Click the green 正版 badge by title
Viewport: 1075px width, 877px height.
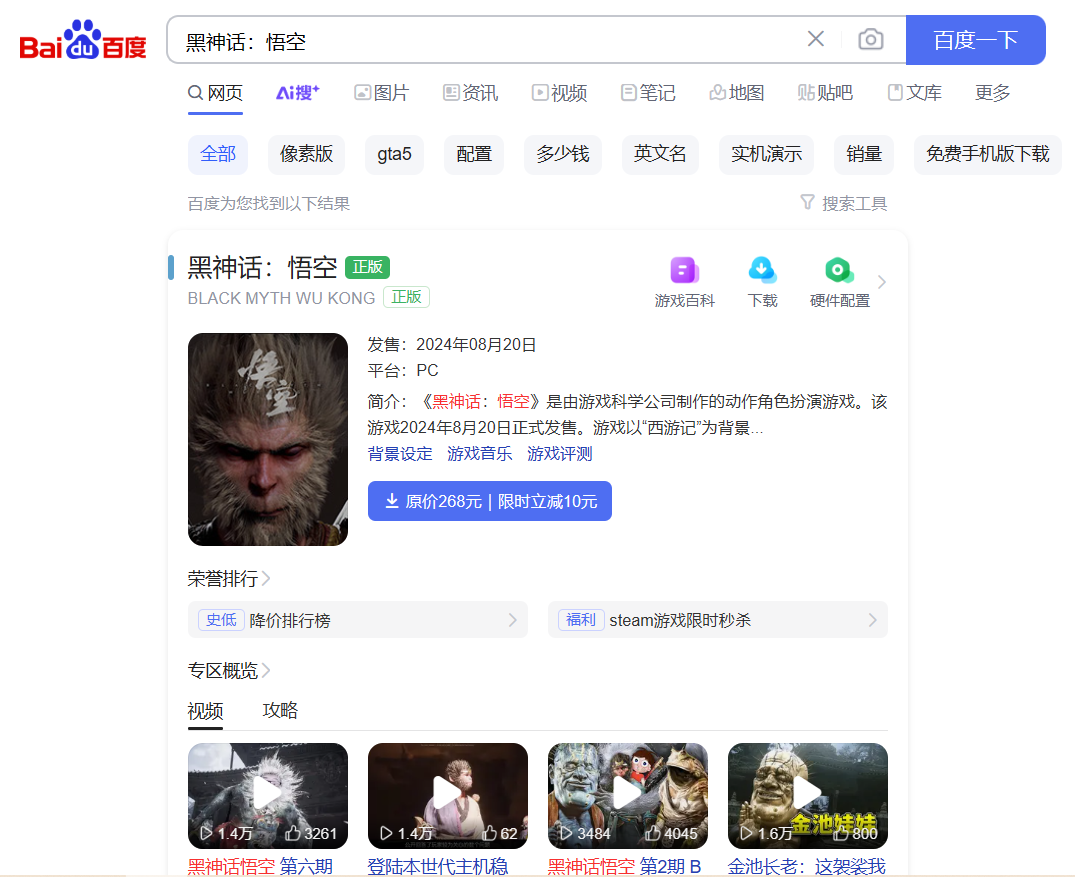pyautogui.click(x=367, y=267)
